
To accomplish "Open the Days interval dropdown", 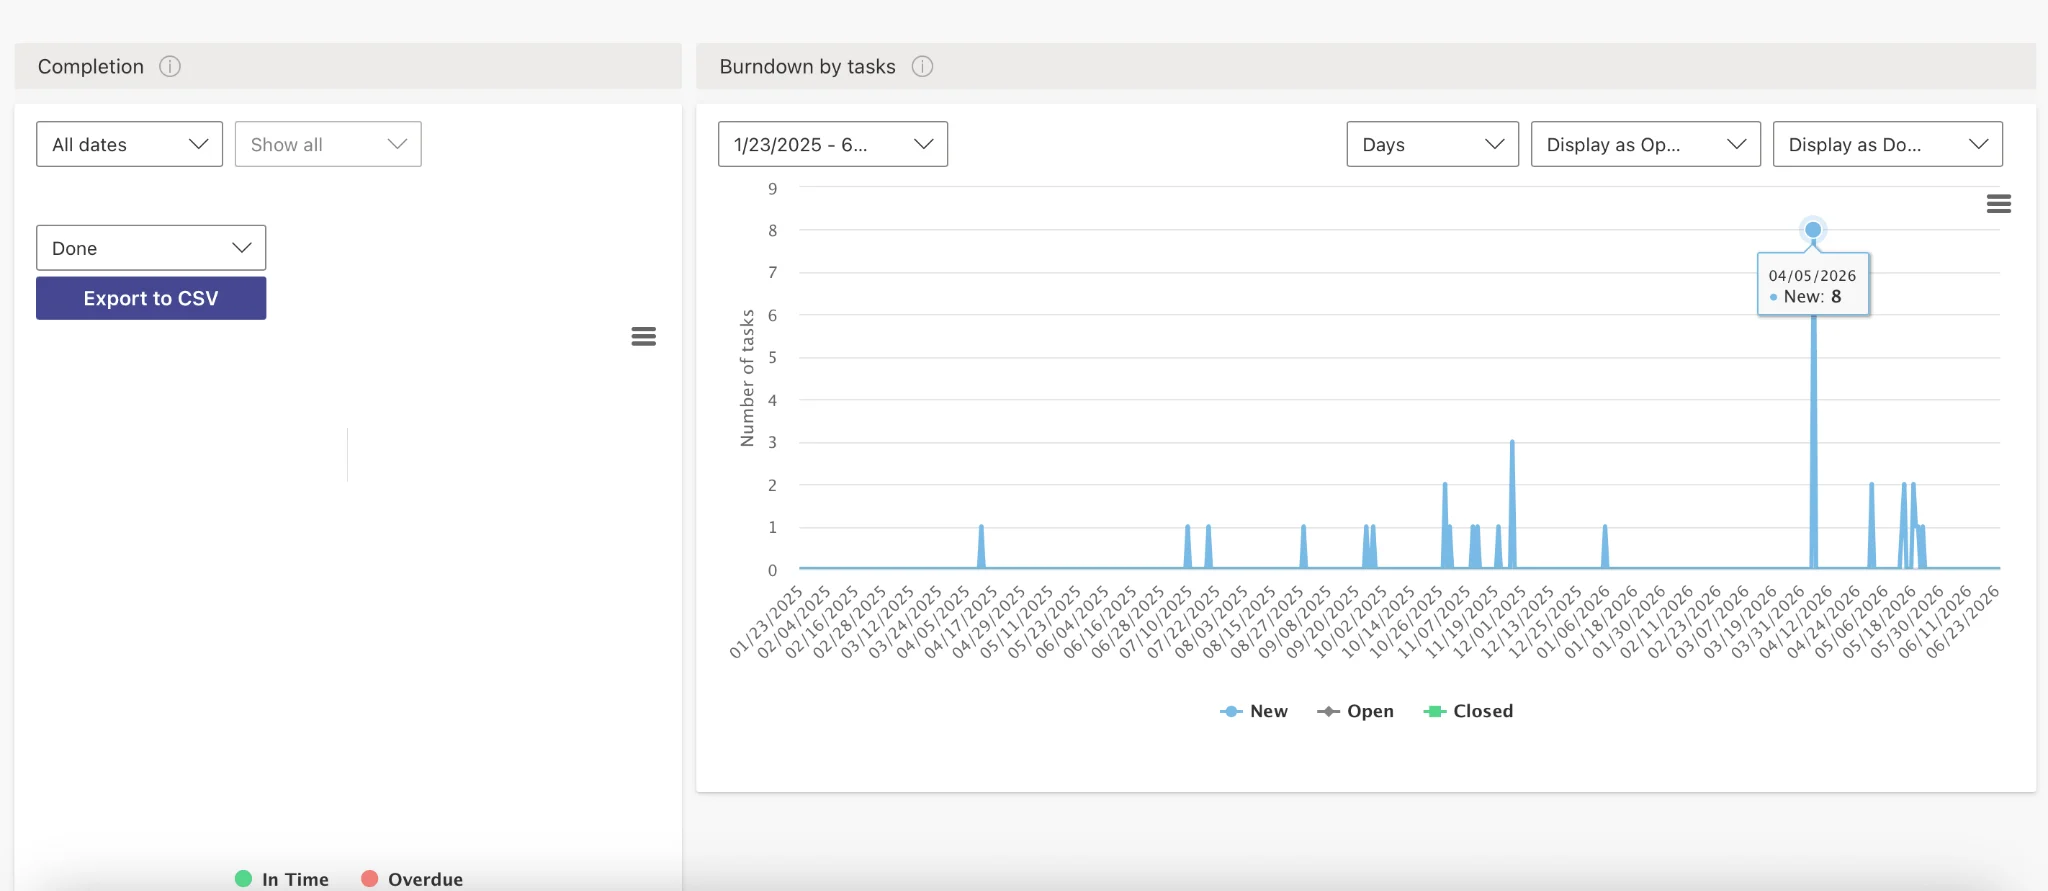I will 1432,144.
